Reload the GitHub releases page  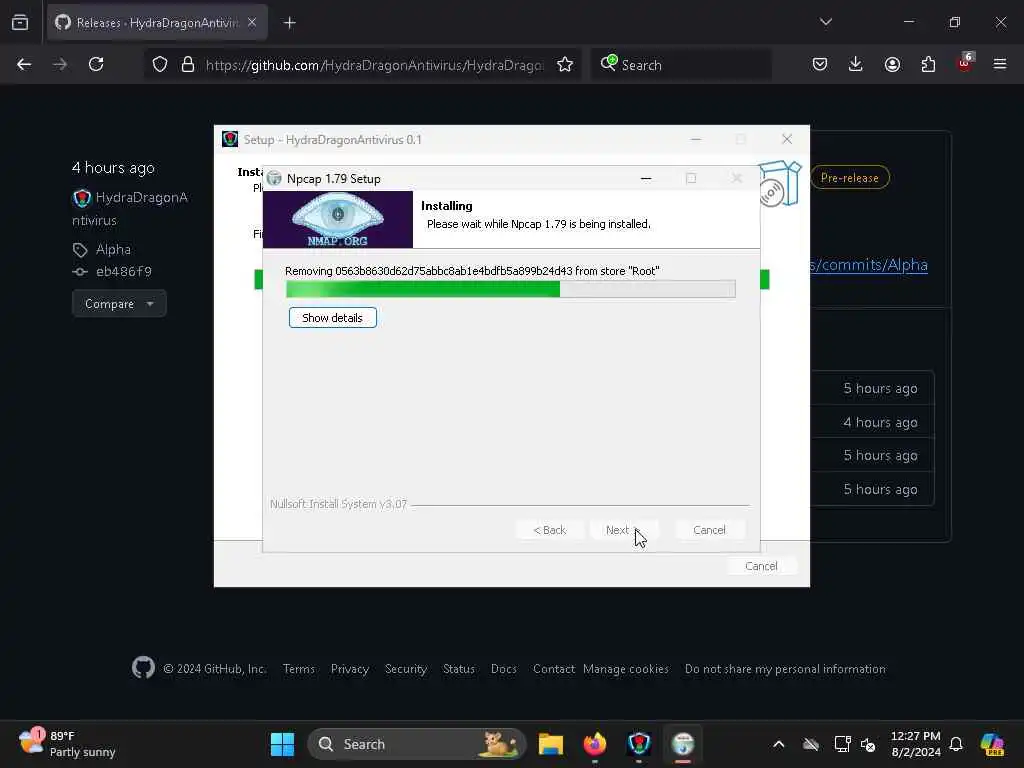(96, 64)
